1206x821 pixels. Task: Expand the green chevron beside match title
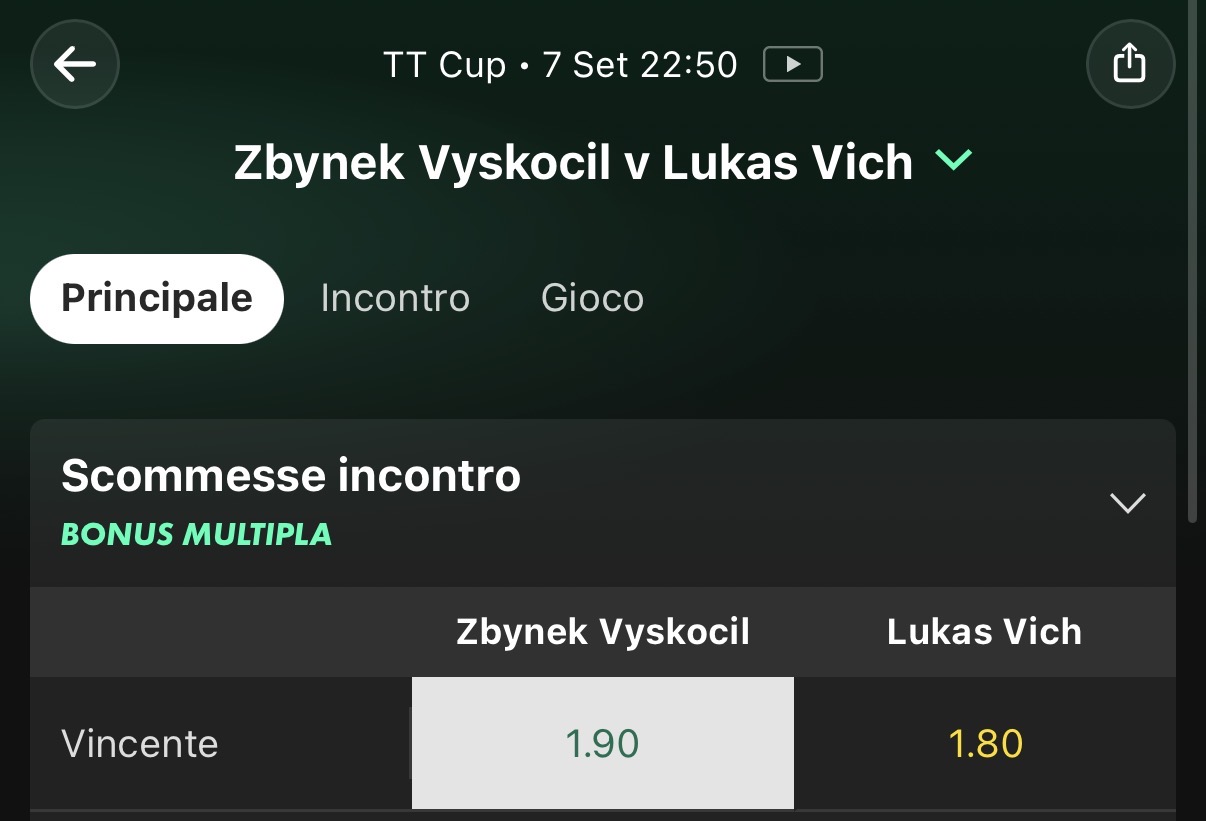point(953,159)
